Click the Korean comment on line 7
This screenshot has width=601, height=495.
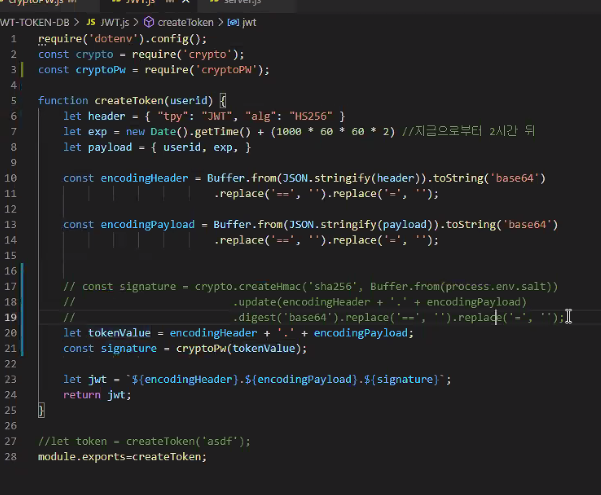pos(468,131)
